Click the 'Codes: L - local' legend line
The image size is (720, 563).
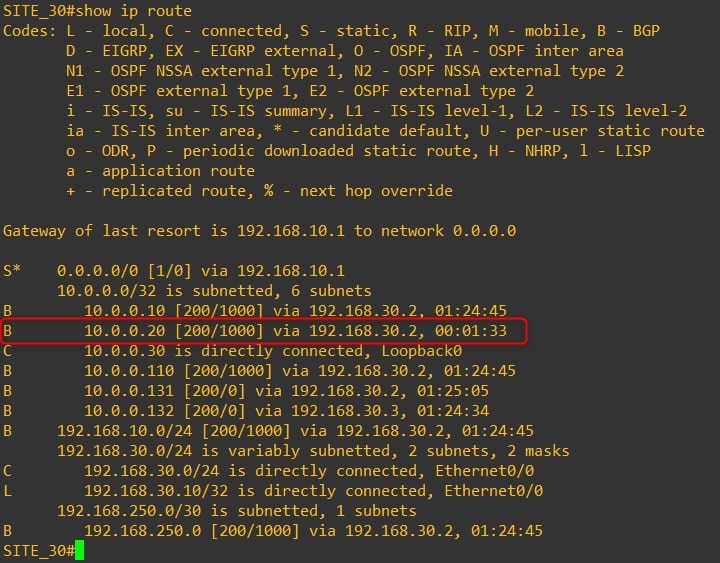331,31
